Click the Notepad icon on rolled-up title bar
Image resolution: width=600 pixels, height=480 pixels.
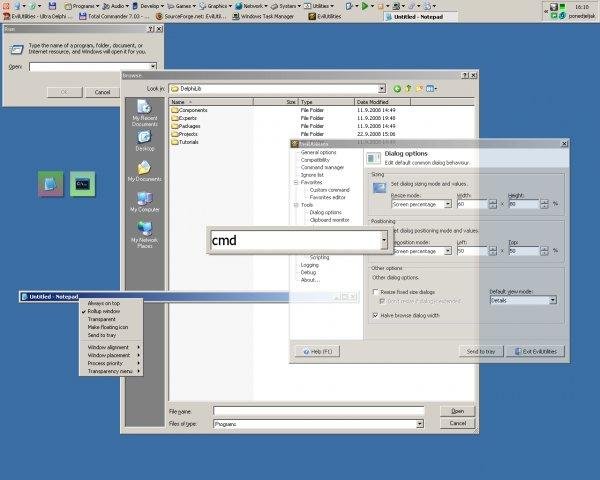click(x=24, y=297)
